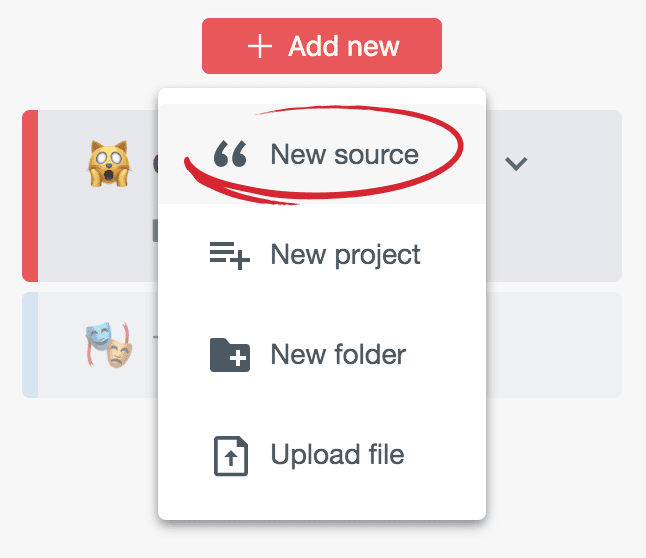Click the light blue stripe on the masks project
Viewport: 646px width, 558px height.
pyautogui.click(x=30, y=345)
